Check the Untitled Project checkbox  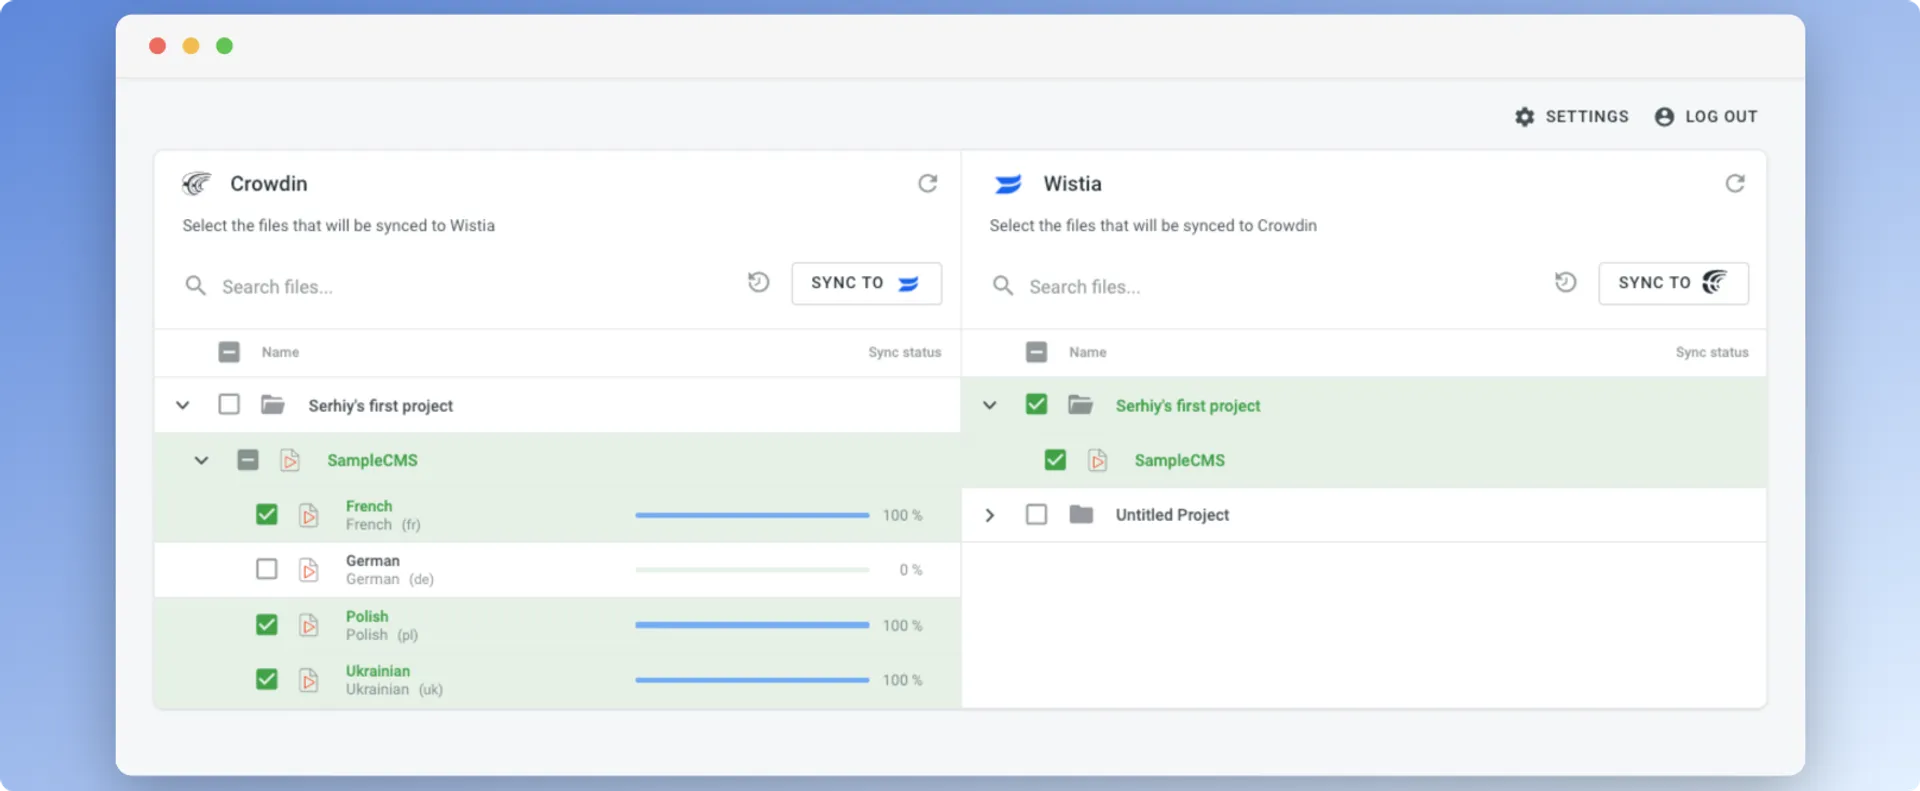tap(1036, 514)
